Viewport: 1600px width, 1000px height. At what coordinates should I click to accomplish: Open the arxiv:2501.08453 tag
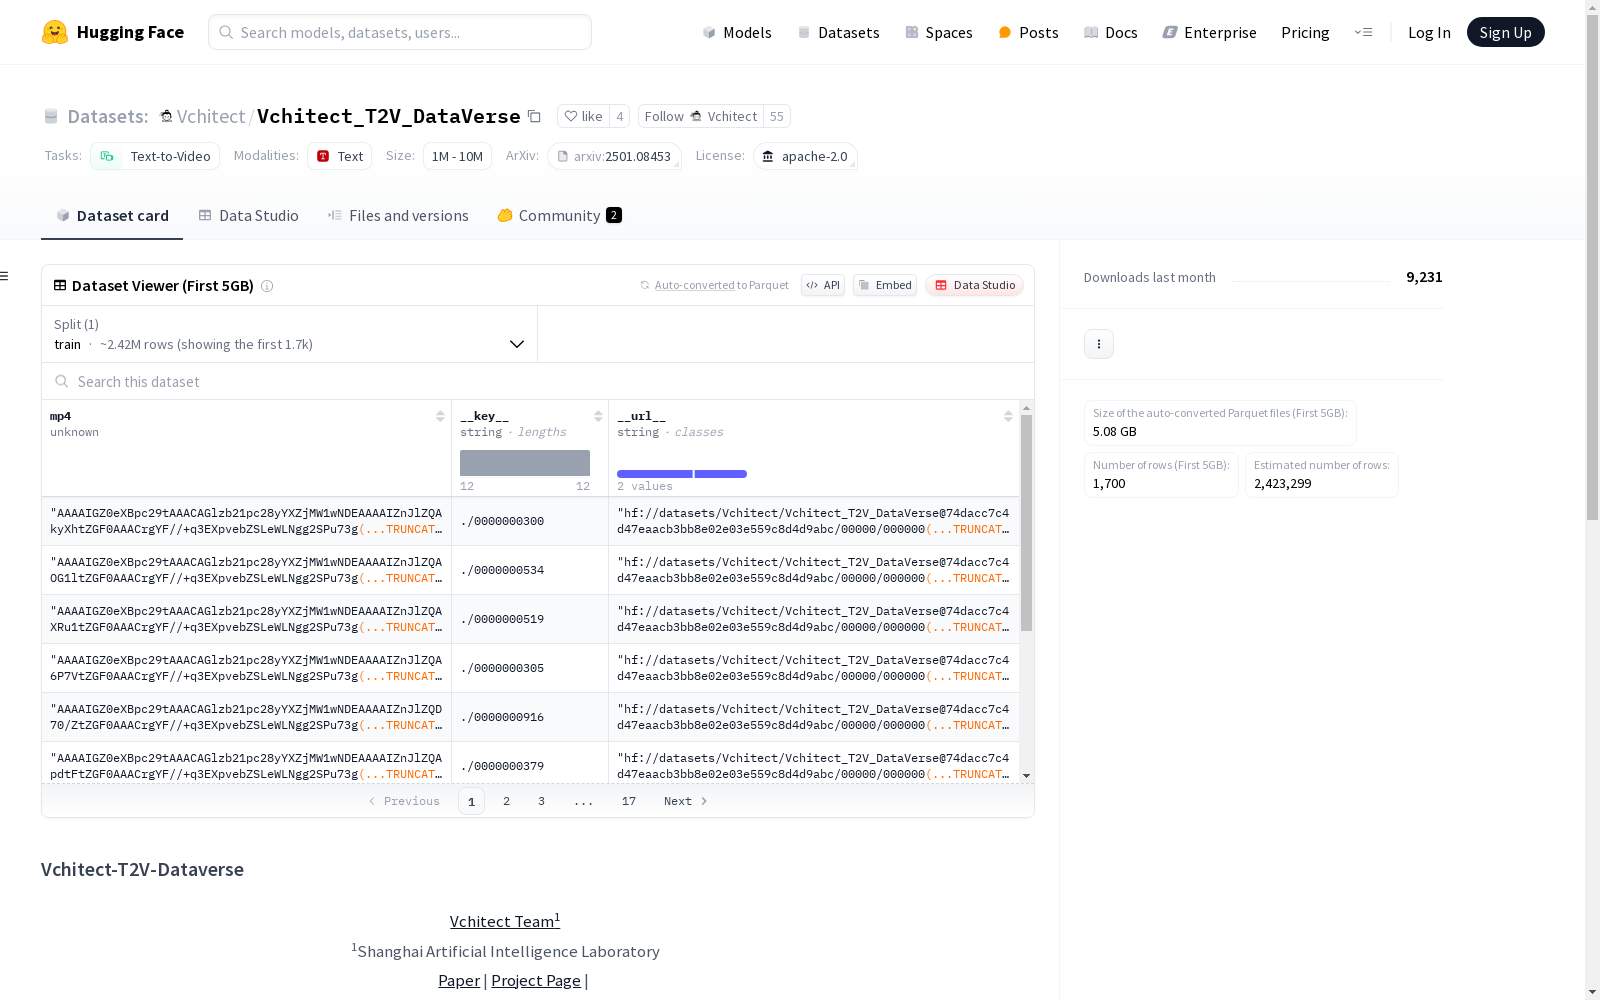[614, 156]
